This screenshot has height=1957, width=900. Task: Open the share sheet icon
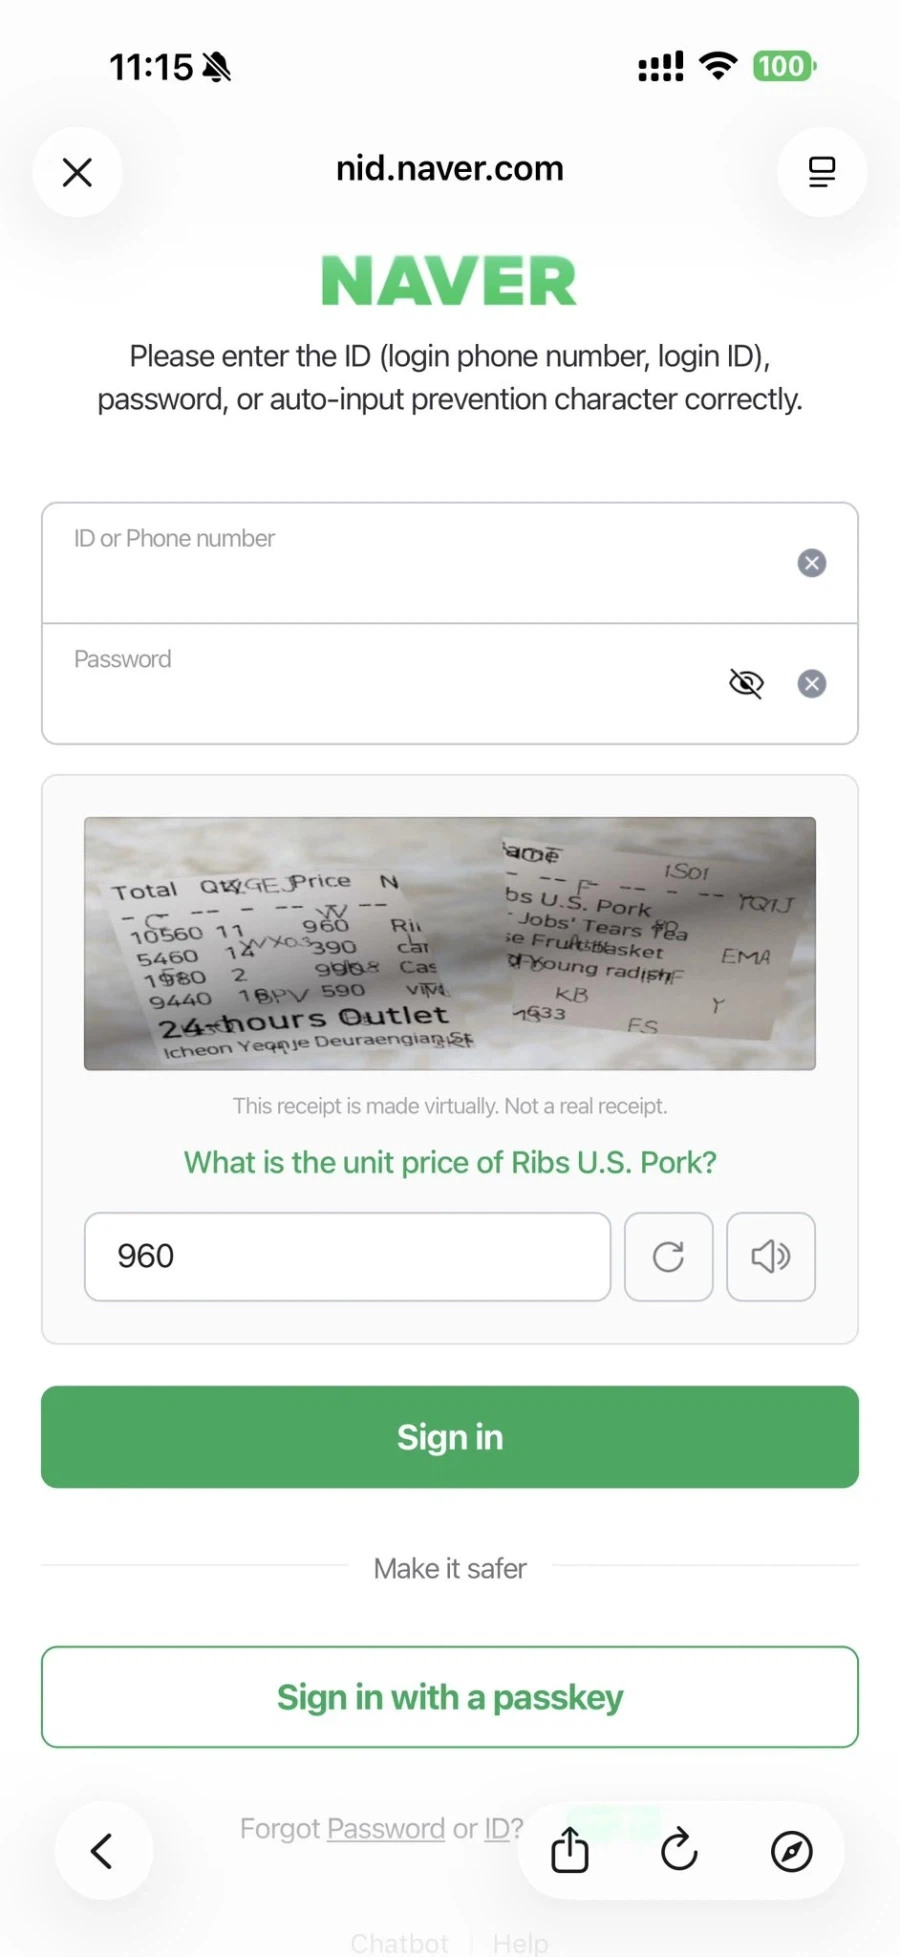570,1850
